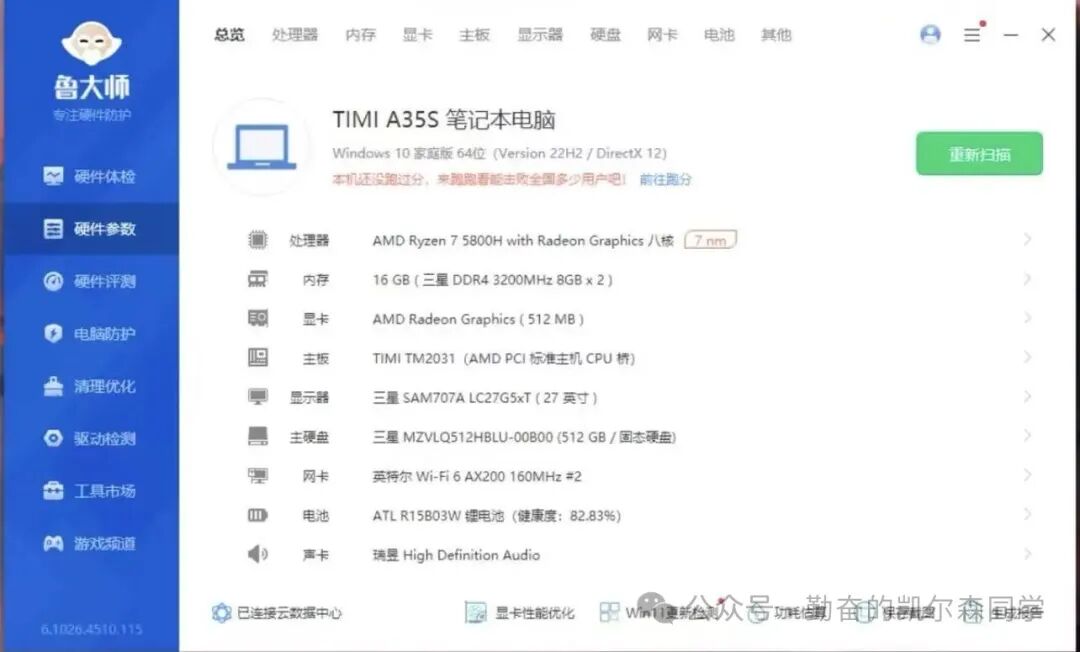The image size is (1080, 652).
Task: Click the green 重新扫描 rescan button
Action: (x=979, y=153)
